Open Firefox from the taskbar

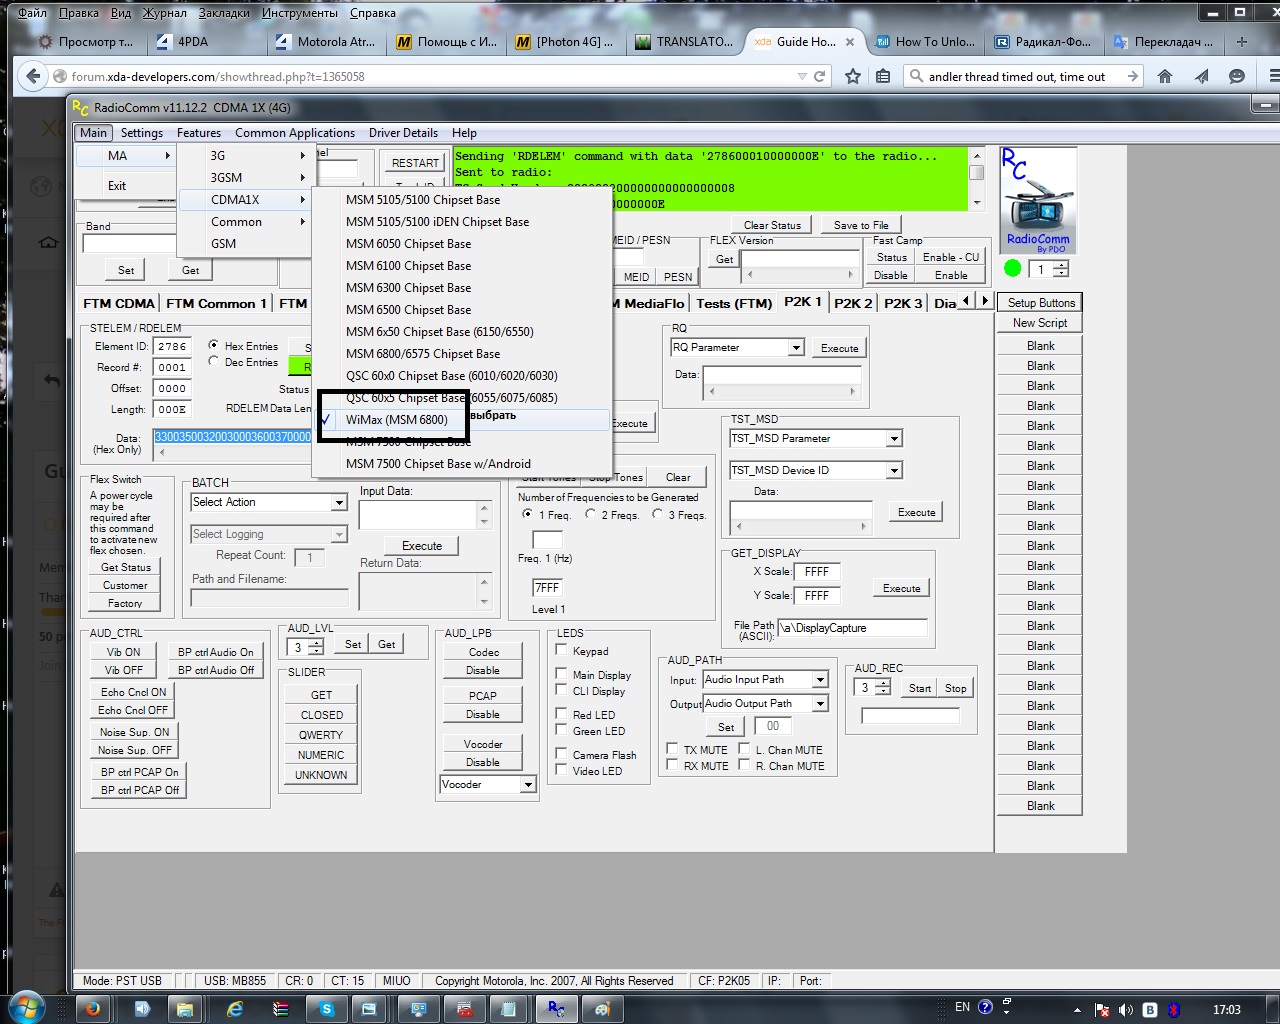point(92,1009)
